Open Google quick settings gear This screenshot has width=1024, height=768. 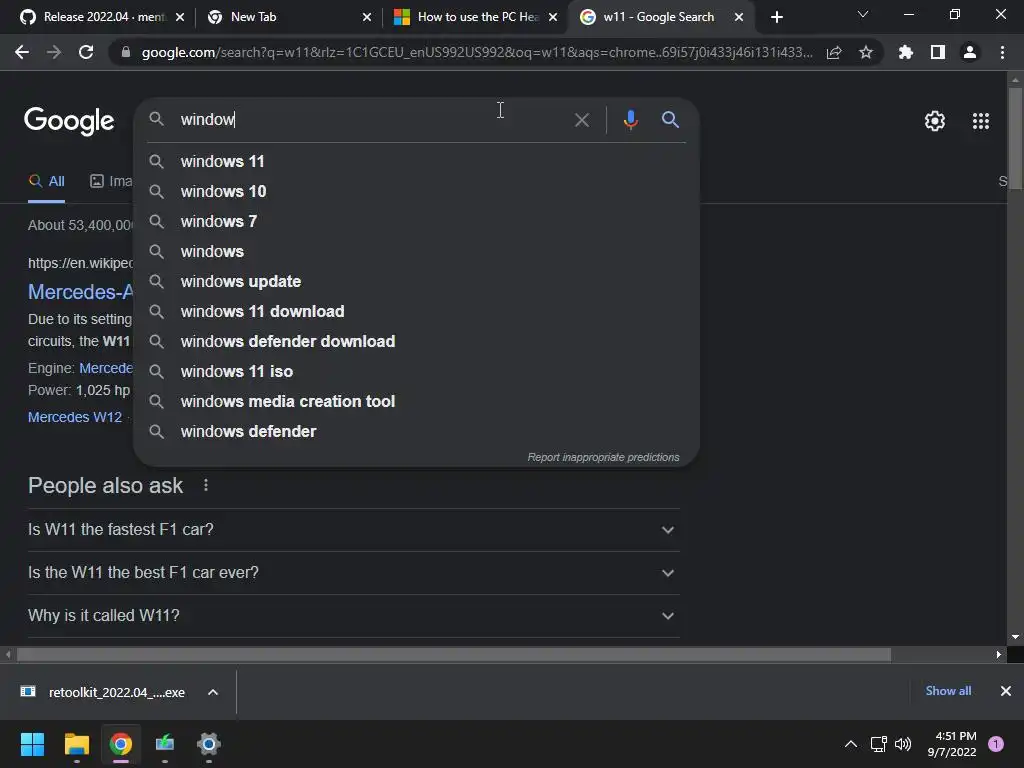[935, 121]
